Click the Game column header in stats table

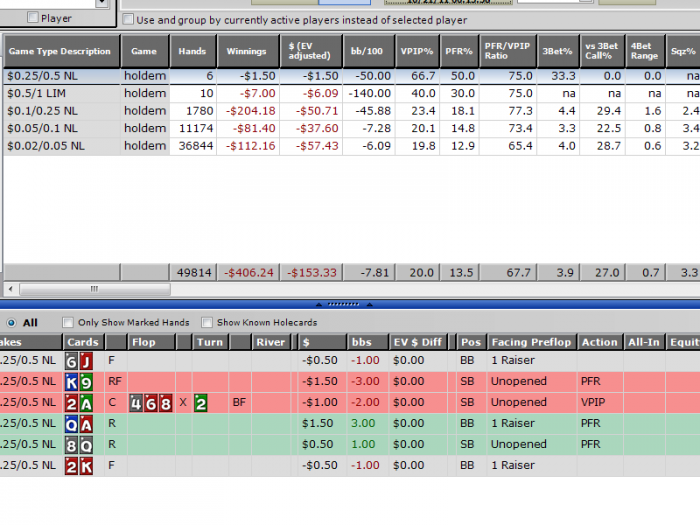(x=145, y=51)
